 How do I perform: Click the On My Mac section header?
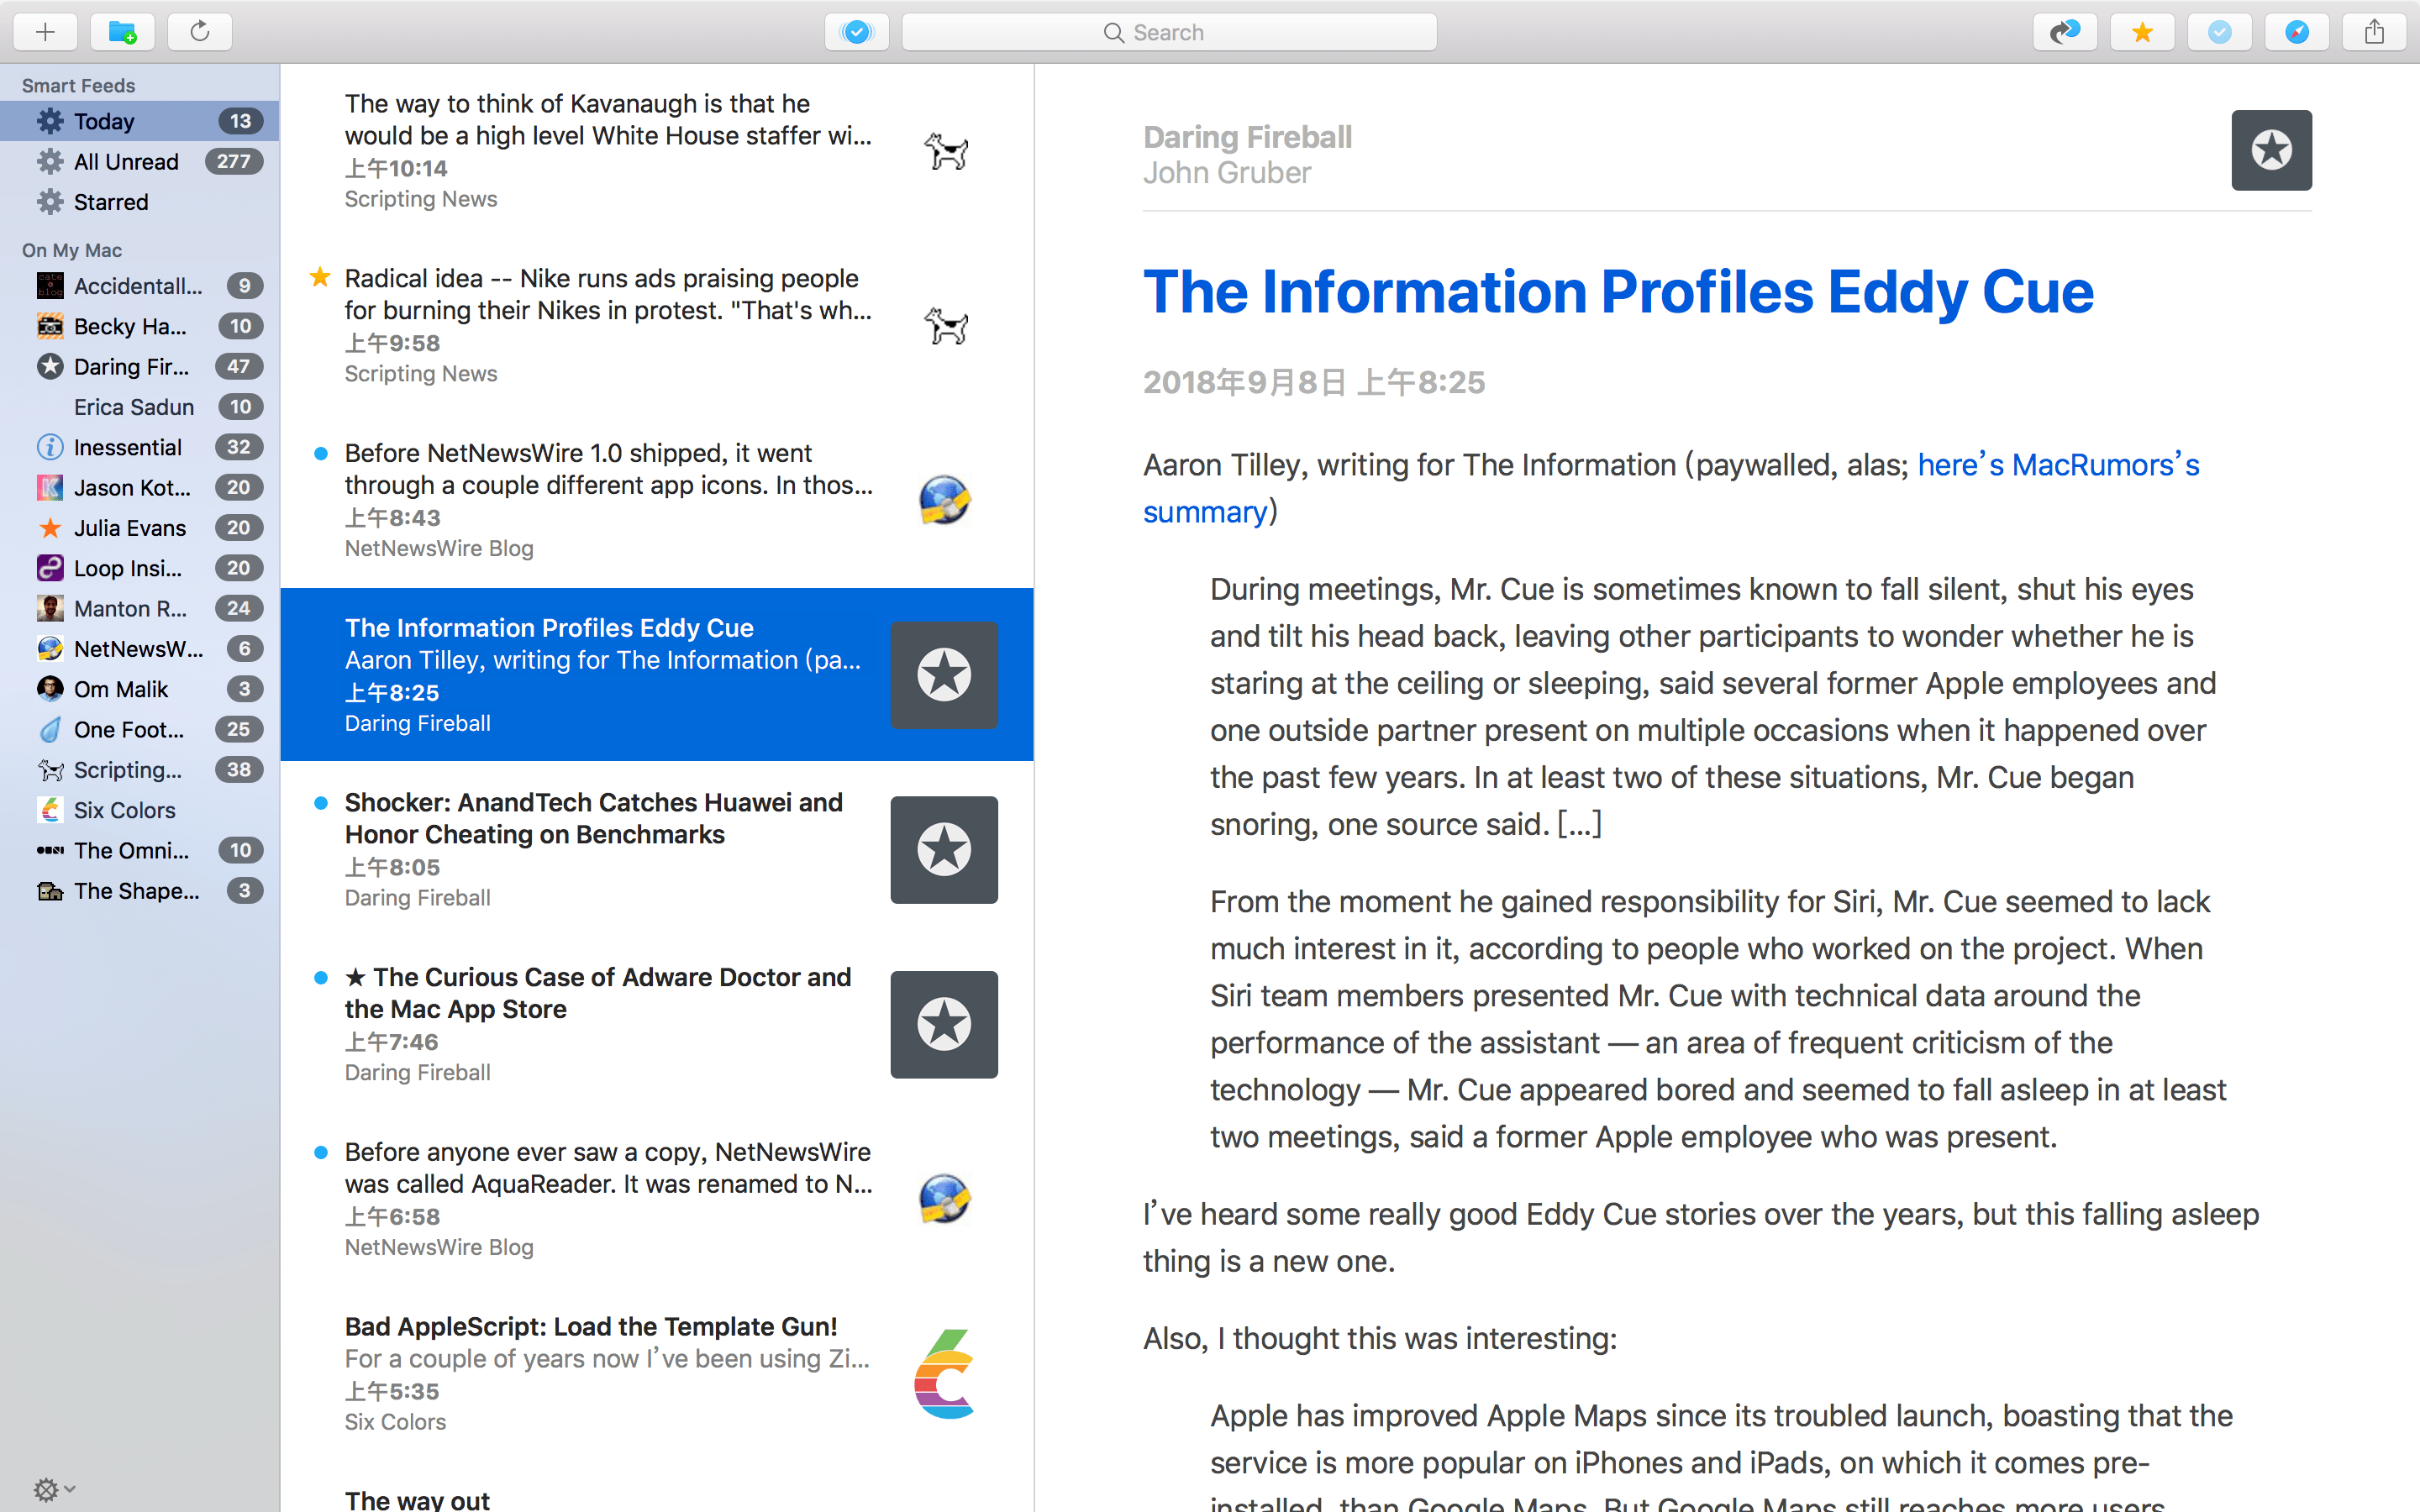coord(72,250)
